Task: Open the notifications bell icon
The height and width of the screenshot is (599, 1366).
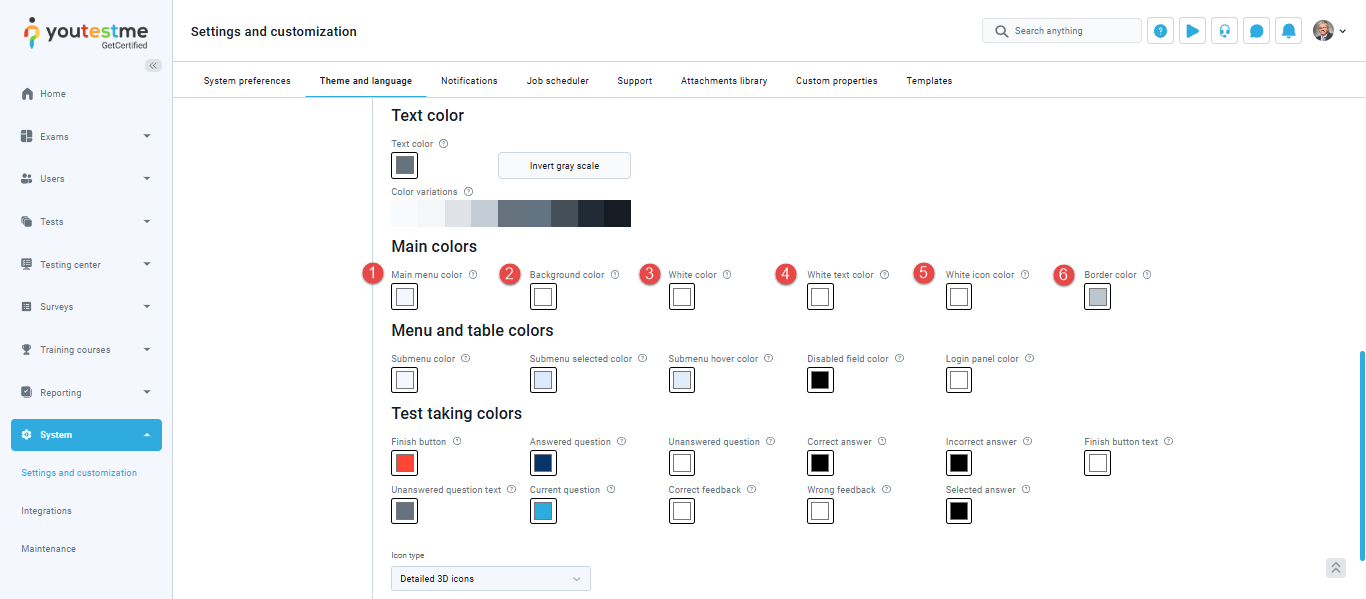Action: pyautogui.click(x=1289, y=31)
